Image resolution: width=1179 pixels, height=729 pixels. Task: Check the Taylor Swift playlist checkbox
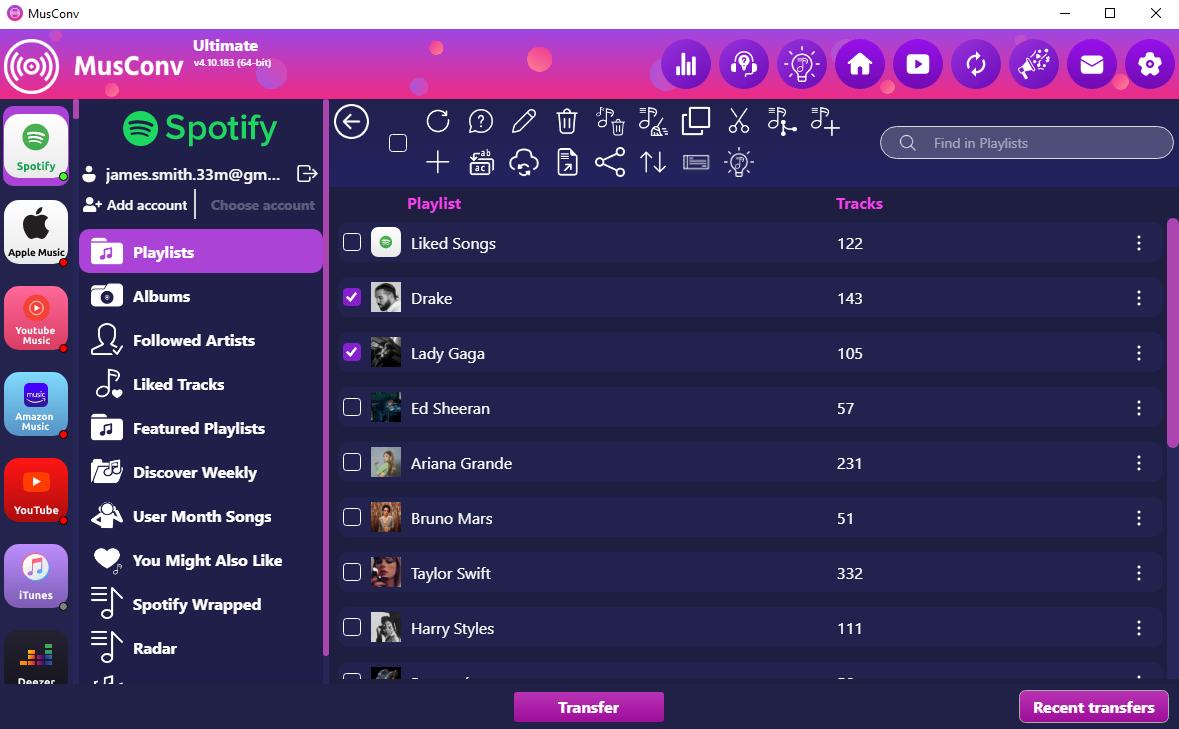coord(352,572)
